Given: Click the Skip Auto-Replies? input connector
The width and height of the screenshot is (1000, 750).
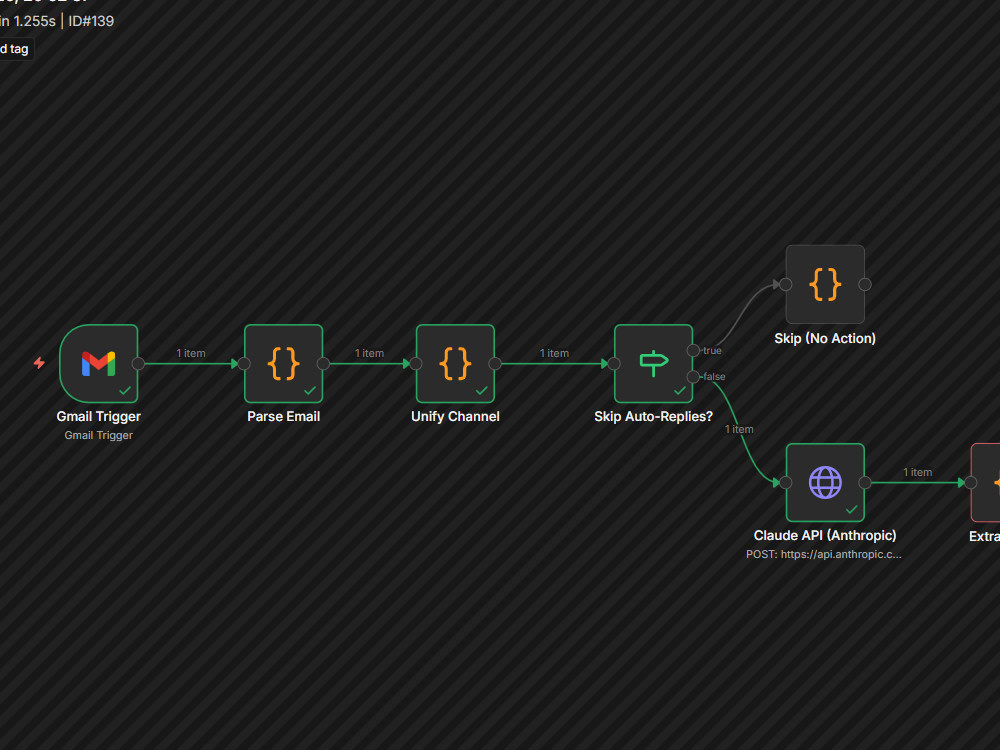Looking at the screenshot, I should tap(614, 364).
